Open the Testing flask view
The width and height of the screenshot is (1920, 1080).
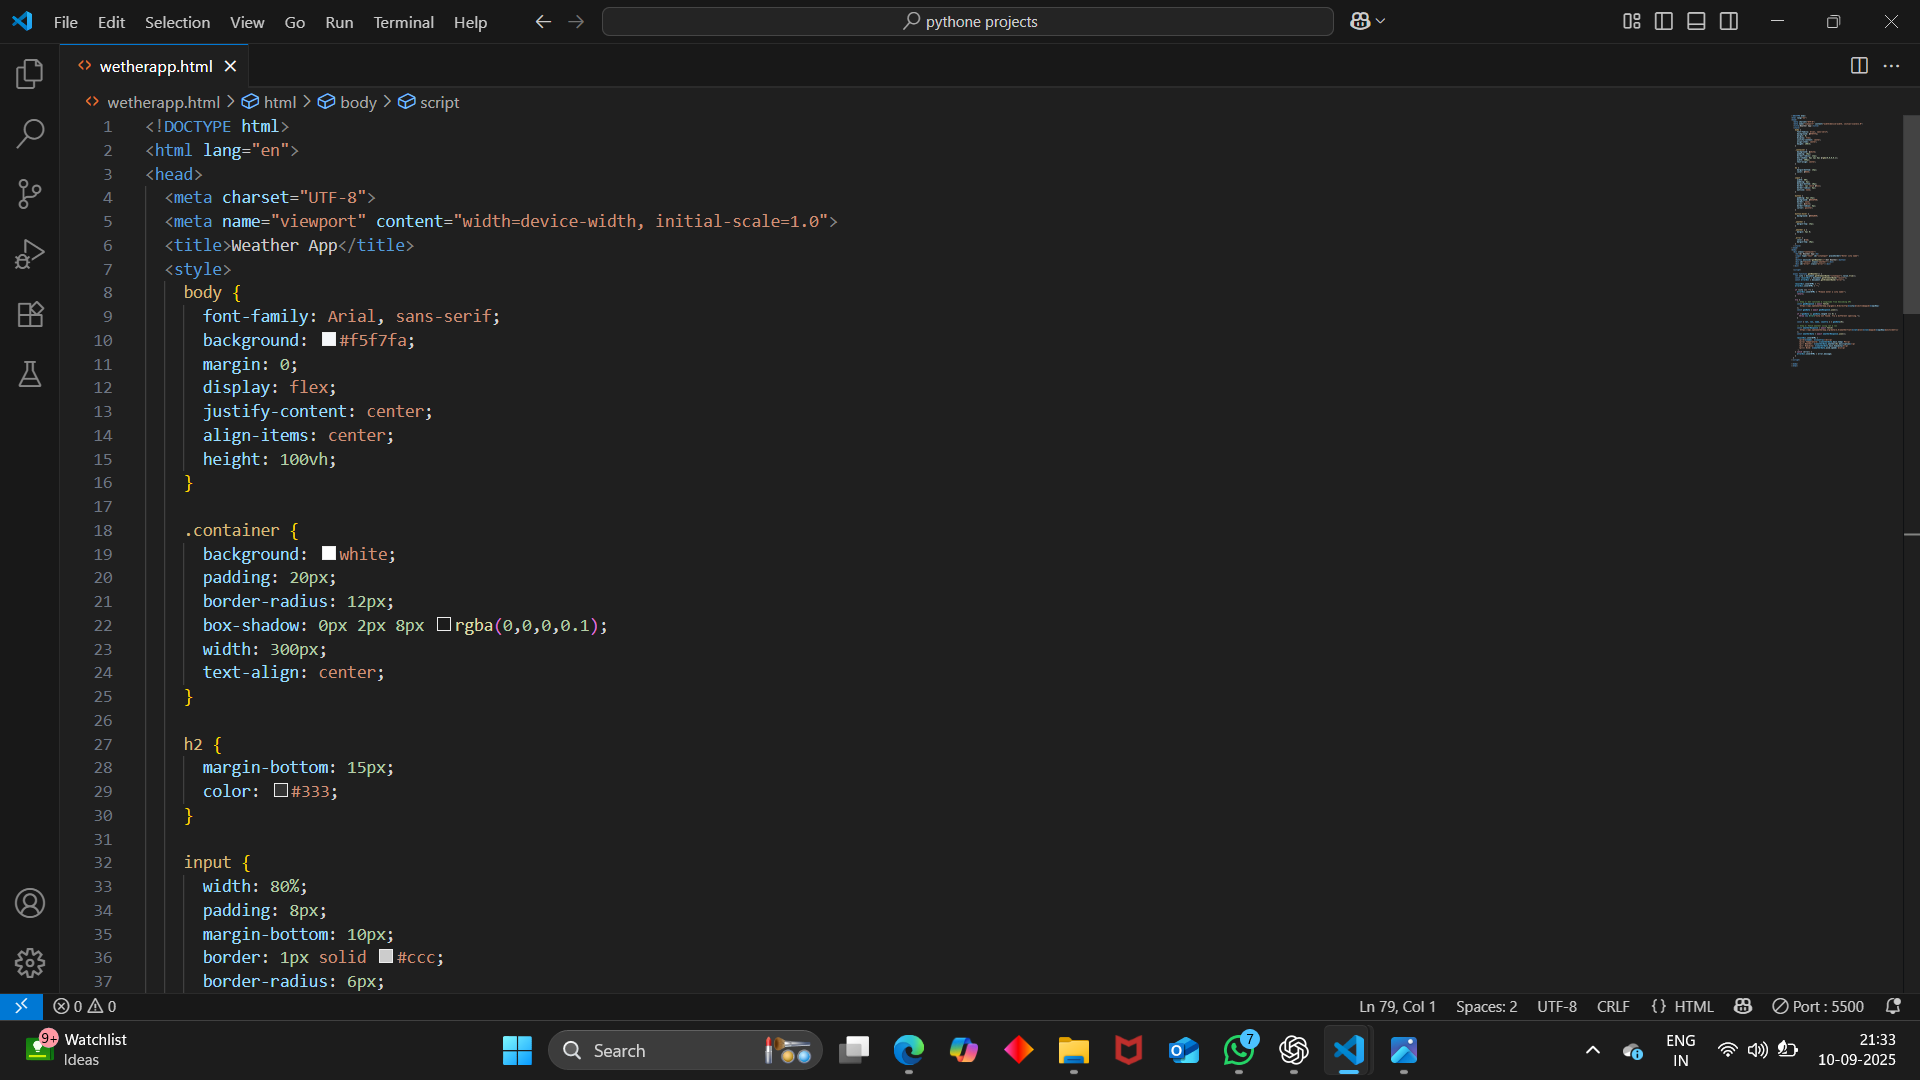pos(30,374)
